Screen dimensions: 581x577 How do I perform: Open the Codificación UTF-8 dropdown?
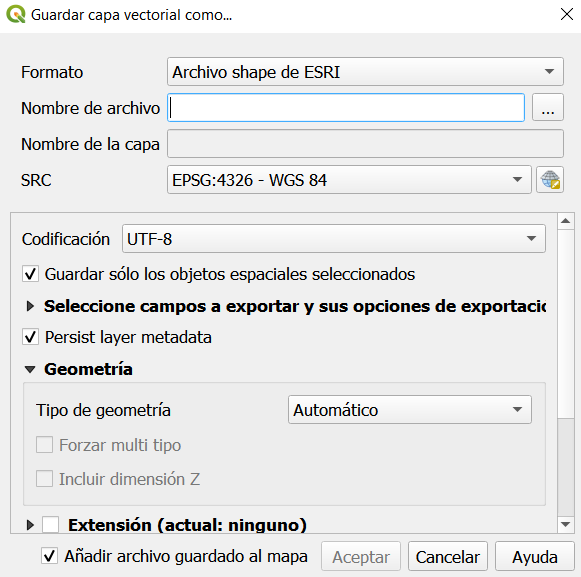pyautogui.click(x=333, y=239)
